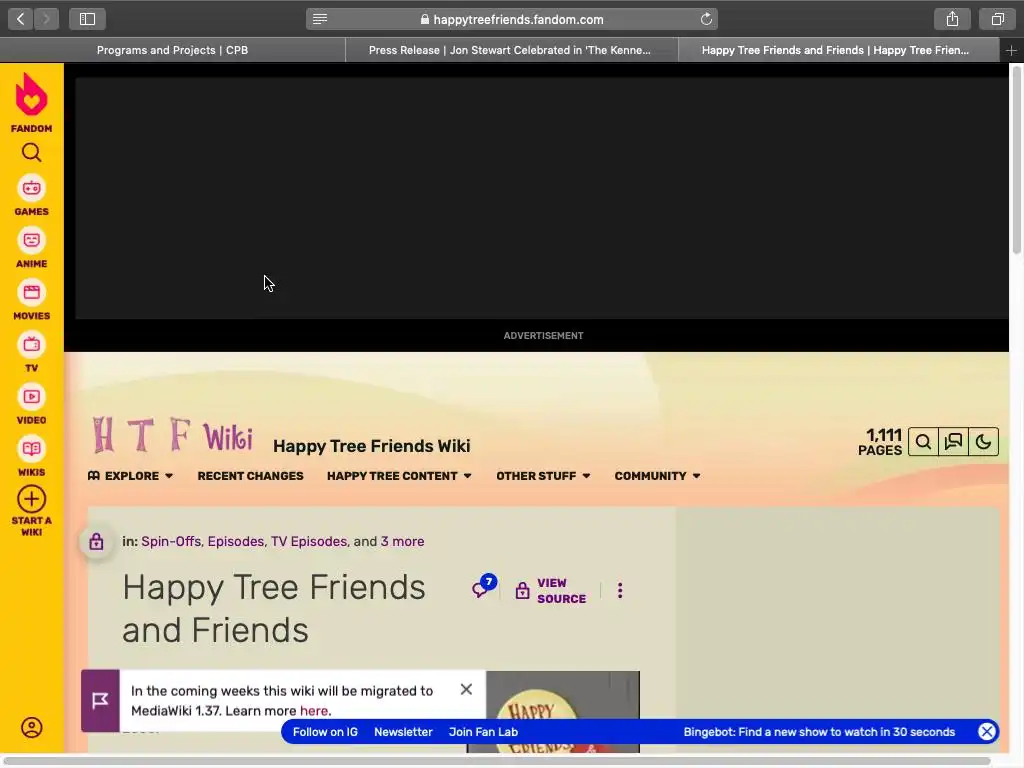Screen dimensions: 1024x768
Task: Click the page protection lock icon
Action: point(96,541)
